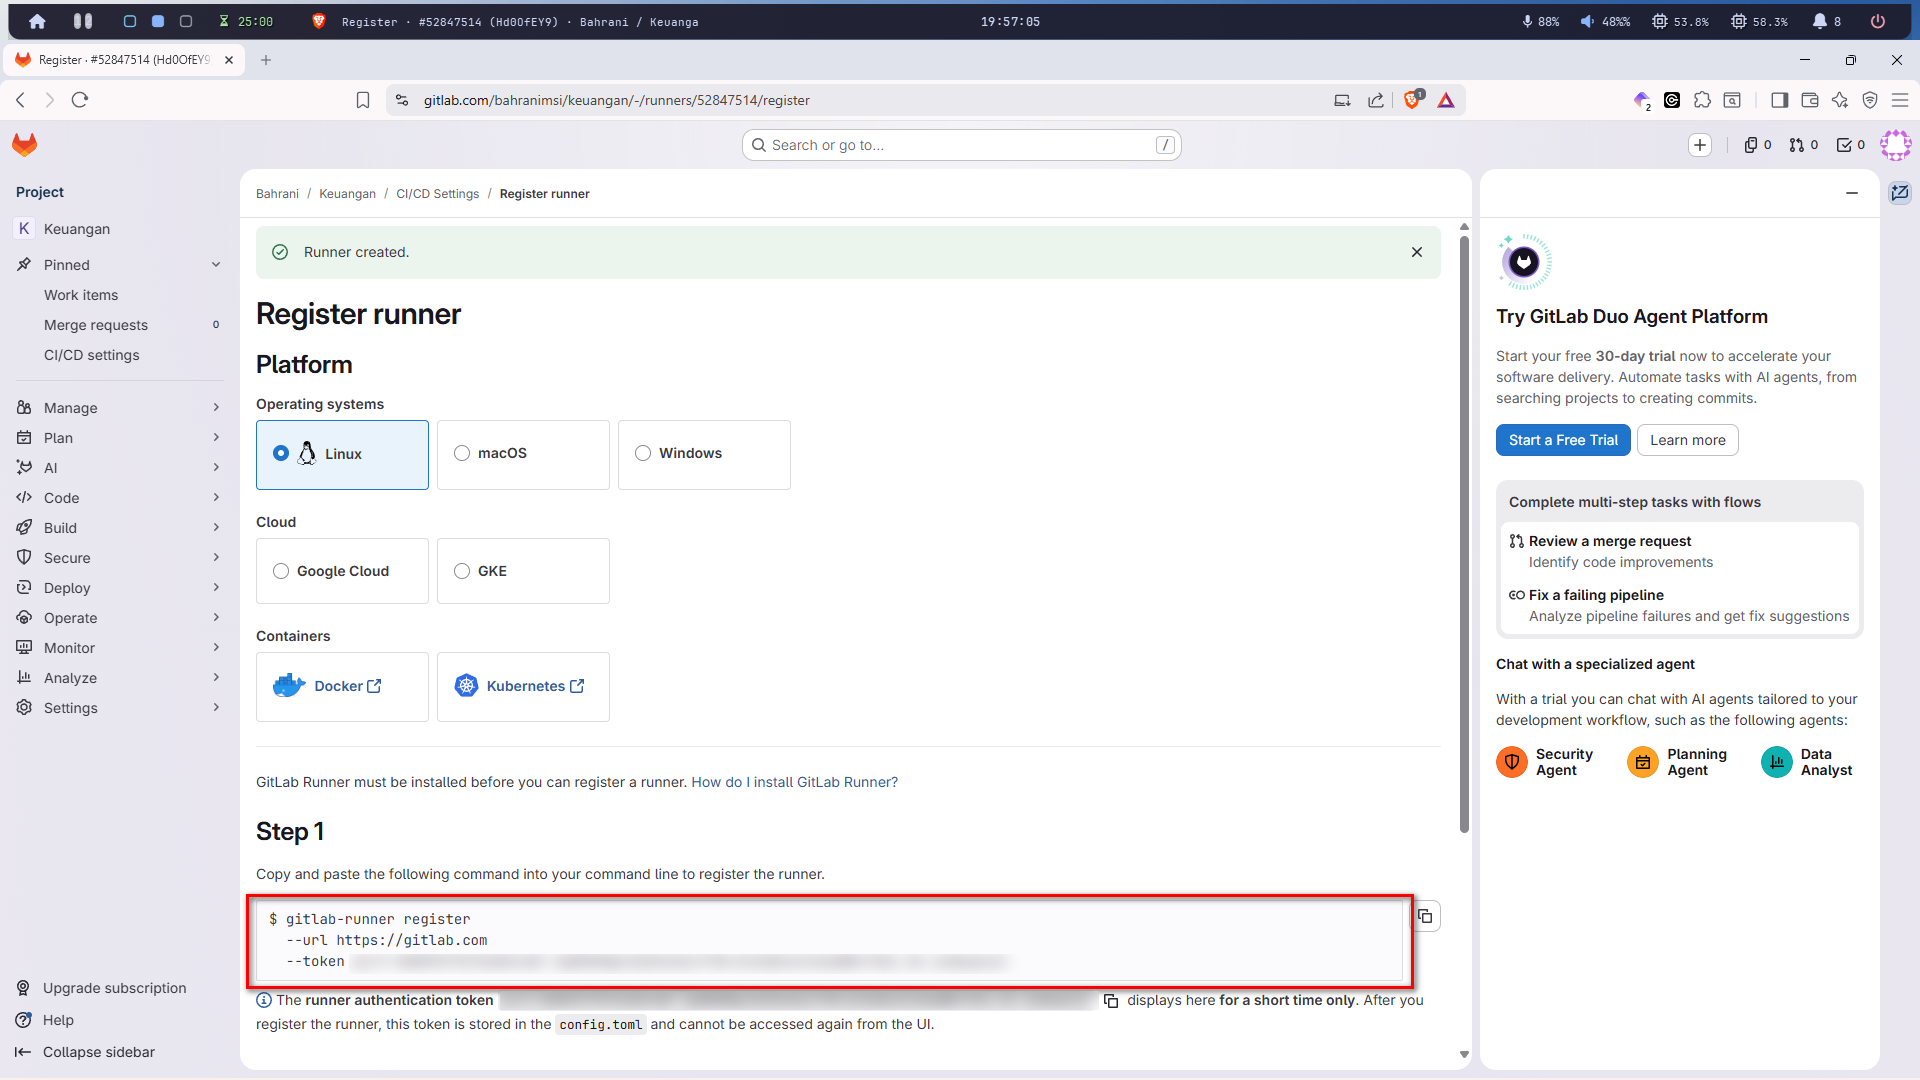Viewport: 1920px width, 1080px height.
Task: Expand the Plan menu
Action: (x=120, y=438)
